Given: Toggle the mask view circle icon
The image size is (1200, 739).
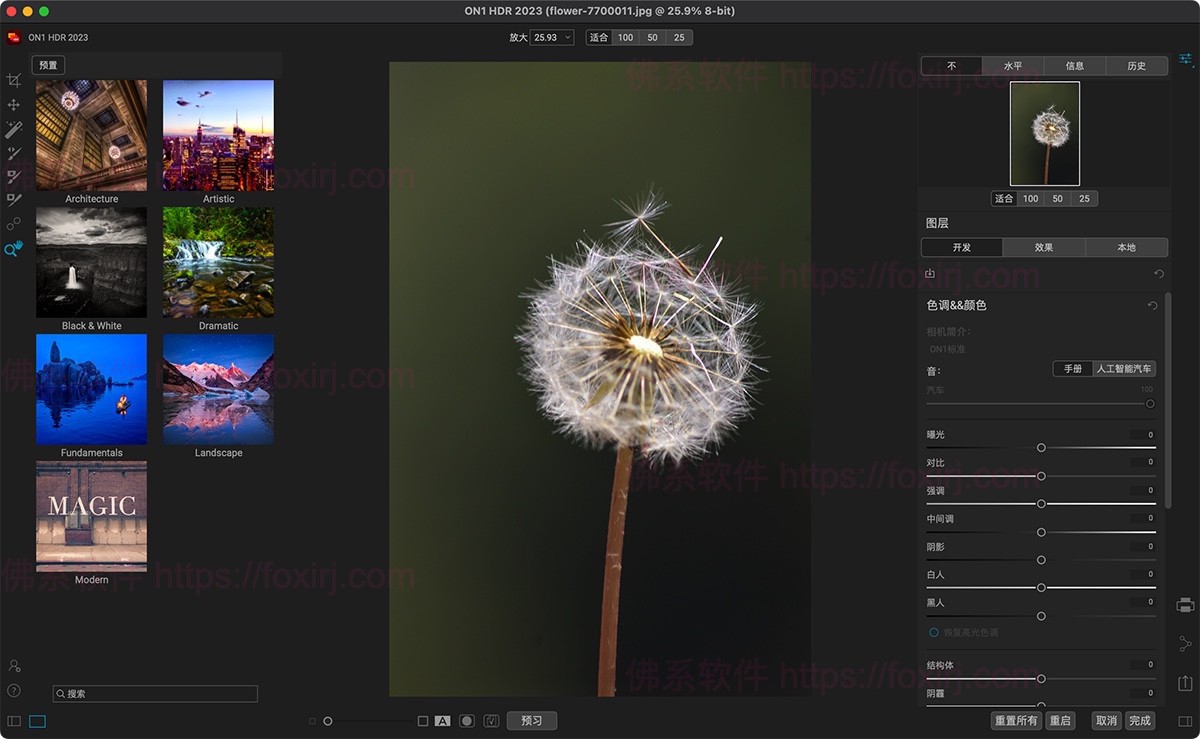Looking at the screenshot, I should point(466,721).
